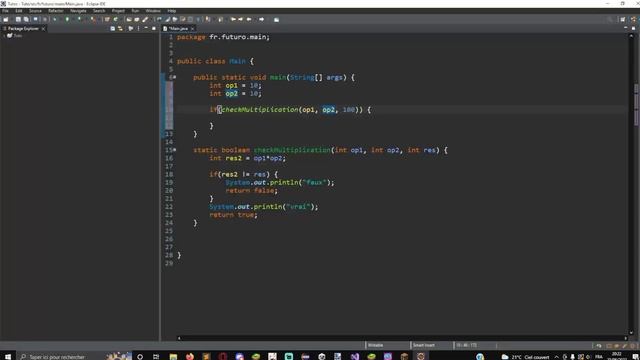640x360 pixels.
Task: Click horizontal scrollbar left arrow
Action: pyautogui.click(x=179, y=338)
